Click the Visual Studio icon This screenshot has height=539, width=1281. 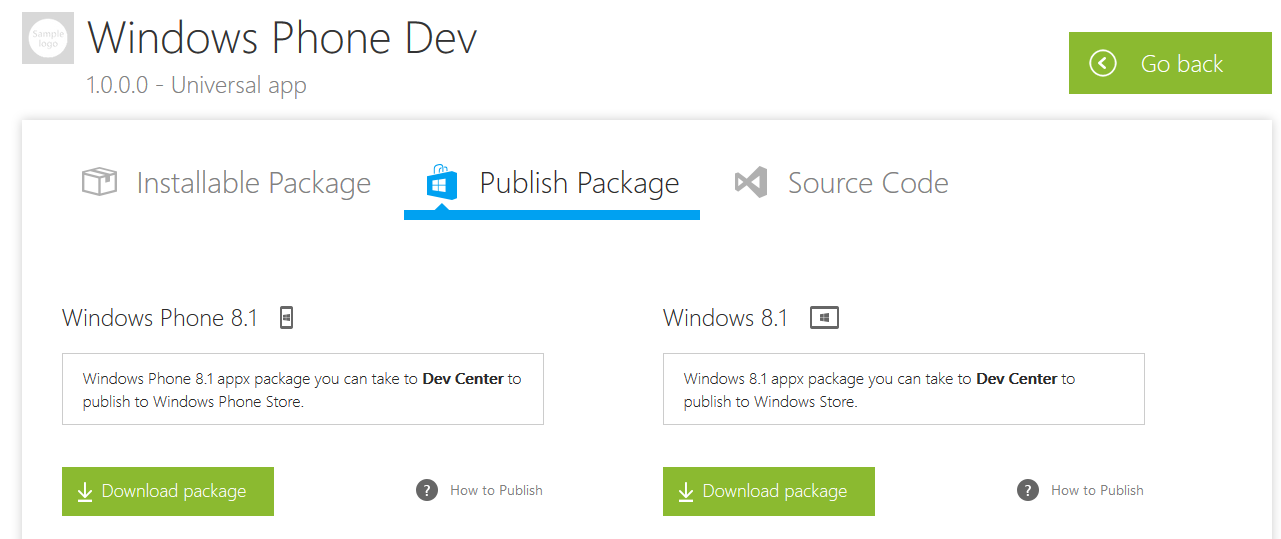(x=751, y=183)
